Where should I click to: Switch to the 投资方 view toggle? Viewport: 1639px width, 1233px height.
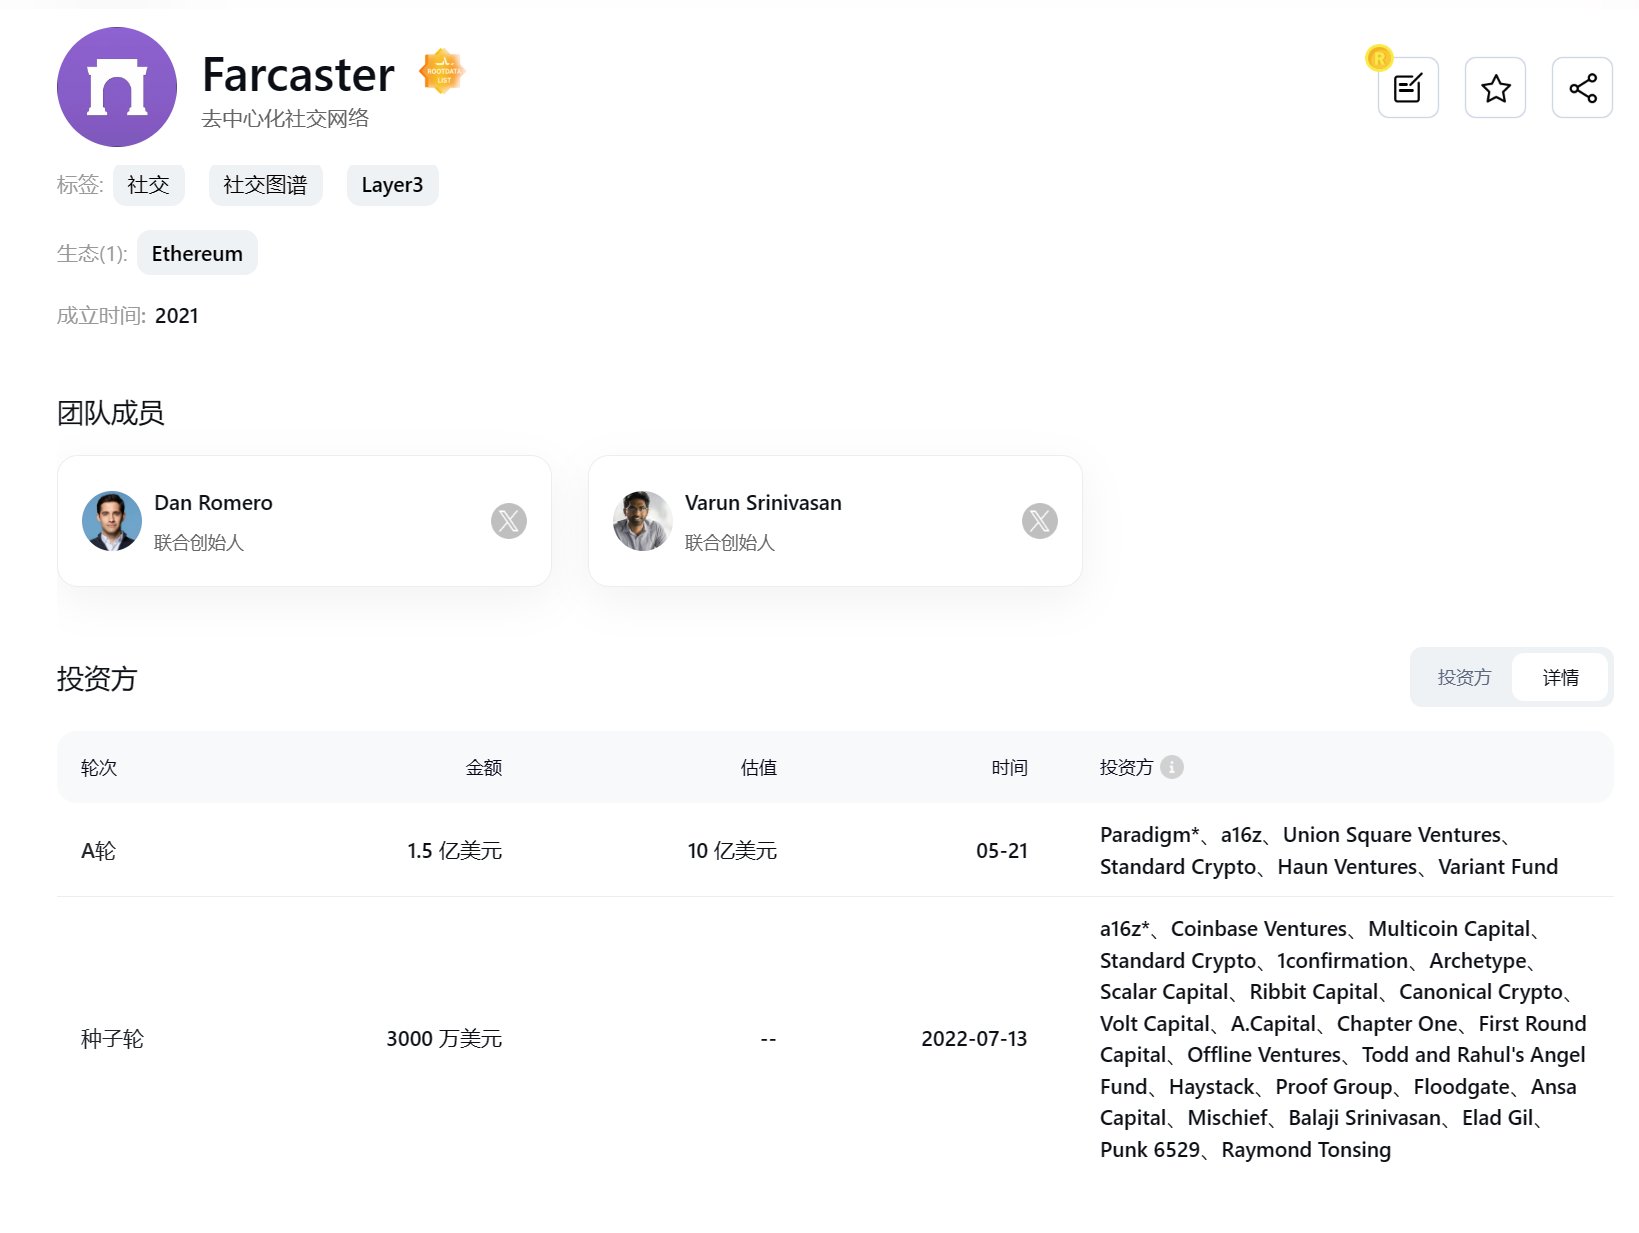point(1464,677)
